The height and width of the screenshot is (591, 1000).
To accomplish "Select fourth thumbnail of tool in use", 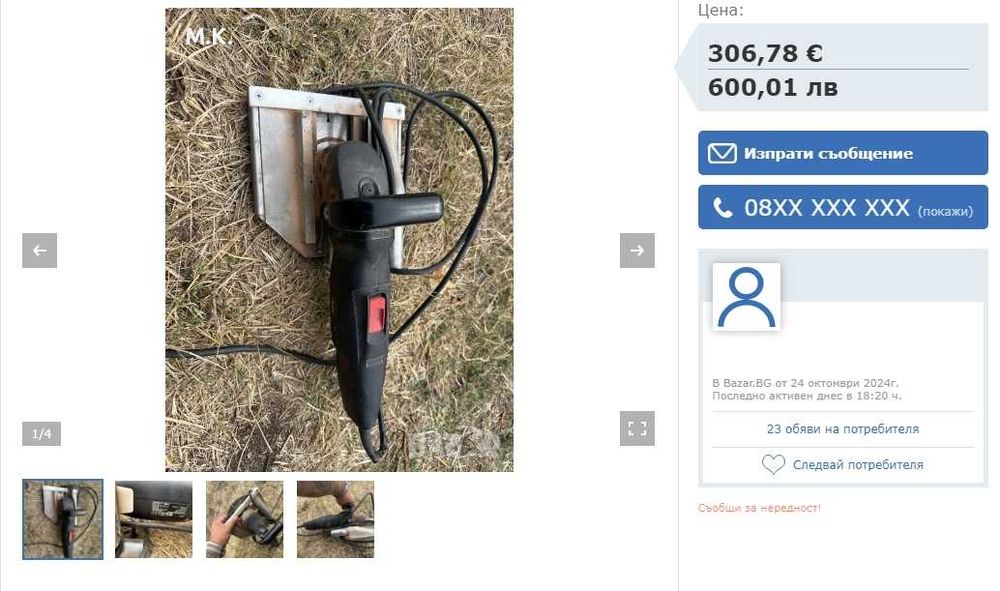I will [335, 520].
